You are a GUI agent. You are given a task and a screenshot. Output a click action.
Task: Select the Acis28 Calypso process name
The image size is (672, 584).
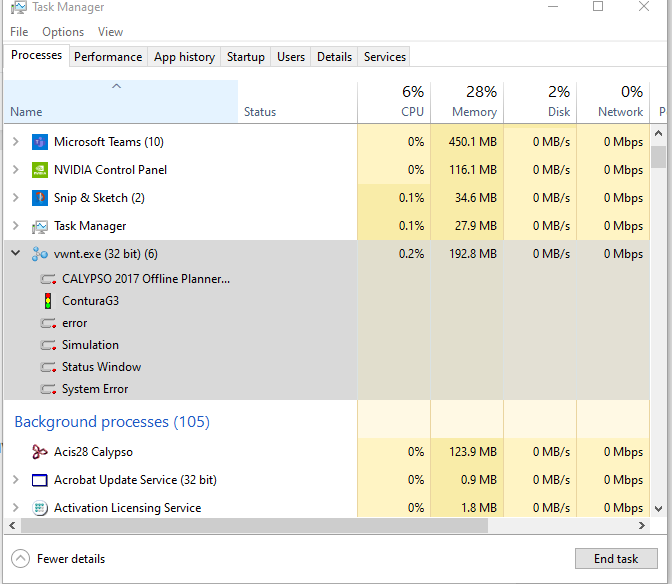coord(93,452)
